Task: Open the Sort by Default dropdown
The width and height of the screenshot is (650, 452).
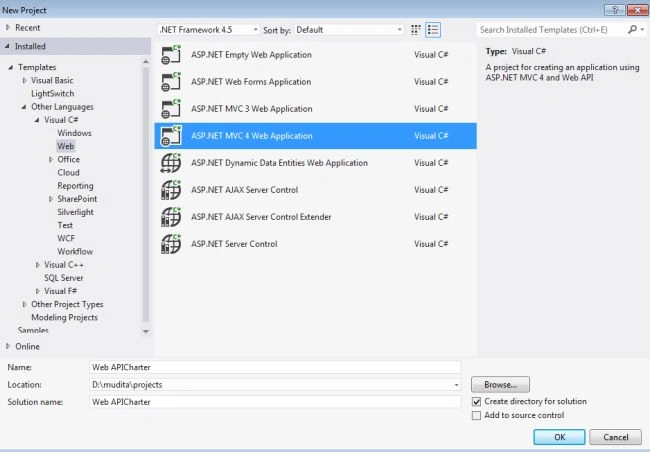Action: (x=349, y=30)
